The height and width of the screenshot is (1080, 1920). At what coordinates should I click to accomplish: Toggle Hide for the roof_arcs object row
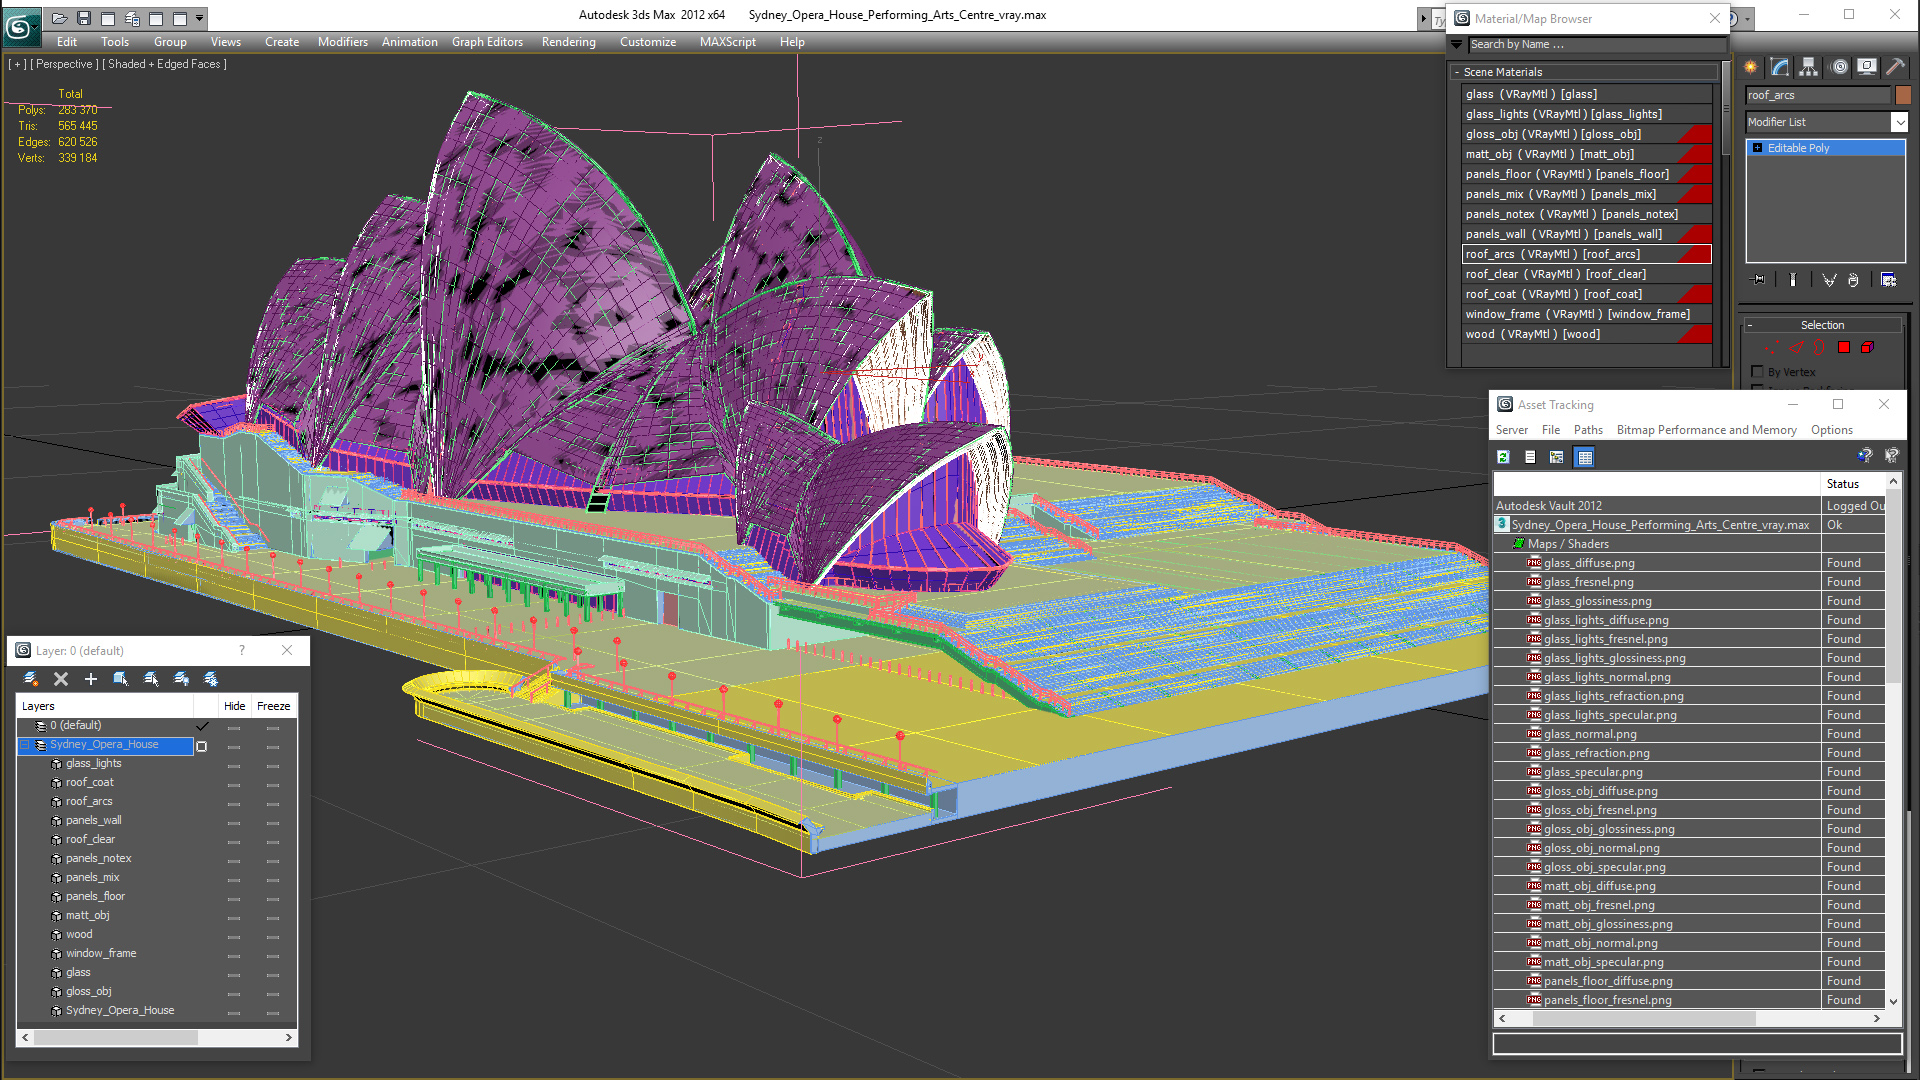tap(234, 804)
